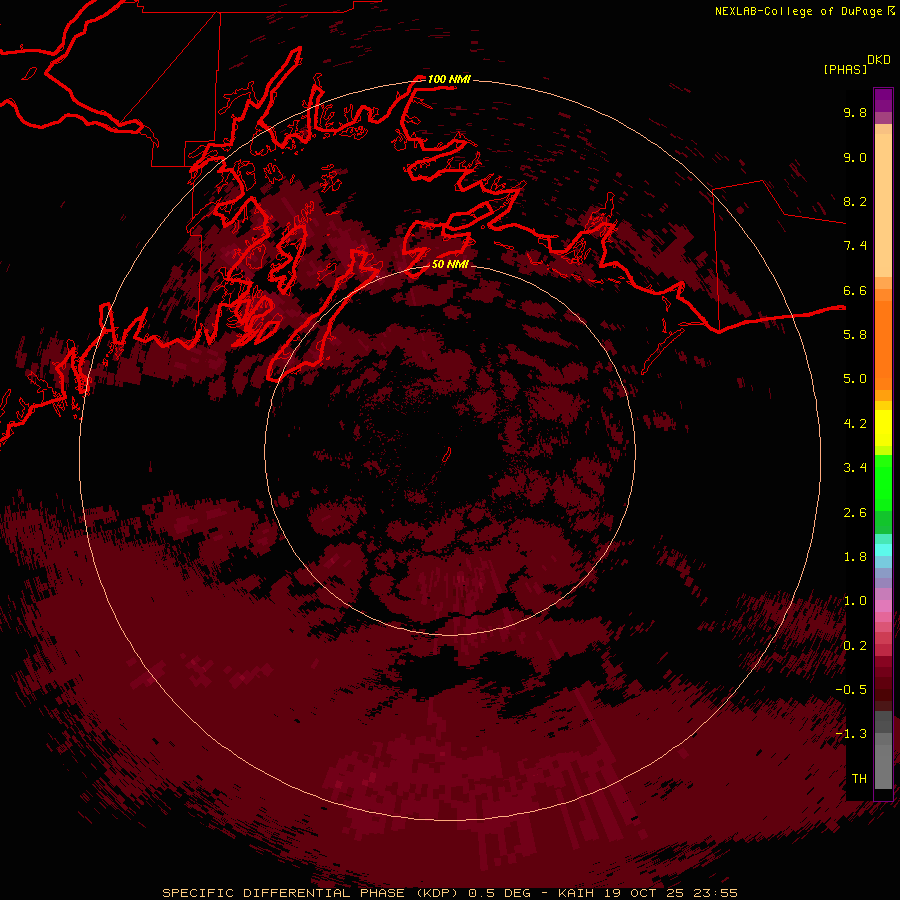
Task: Click the 9.0 legend value
Action: (855, 157)
